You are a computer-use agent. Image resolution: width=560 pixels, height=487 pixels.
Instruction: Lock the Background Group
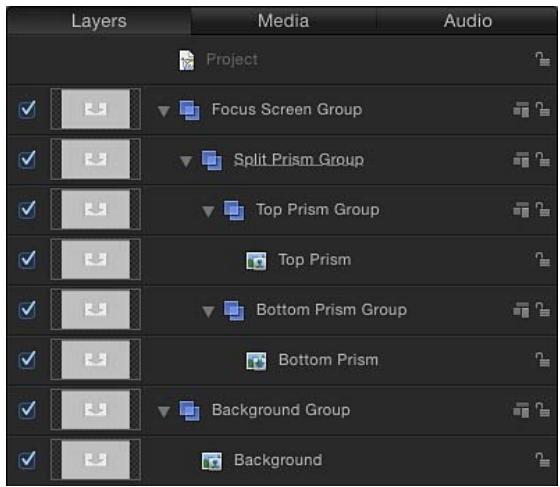[542, 410]
